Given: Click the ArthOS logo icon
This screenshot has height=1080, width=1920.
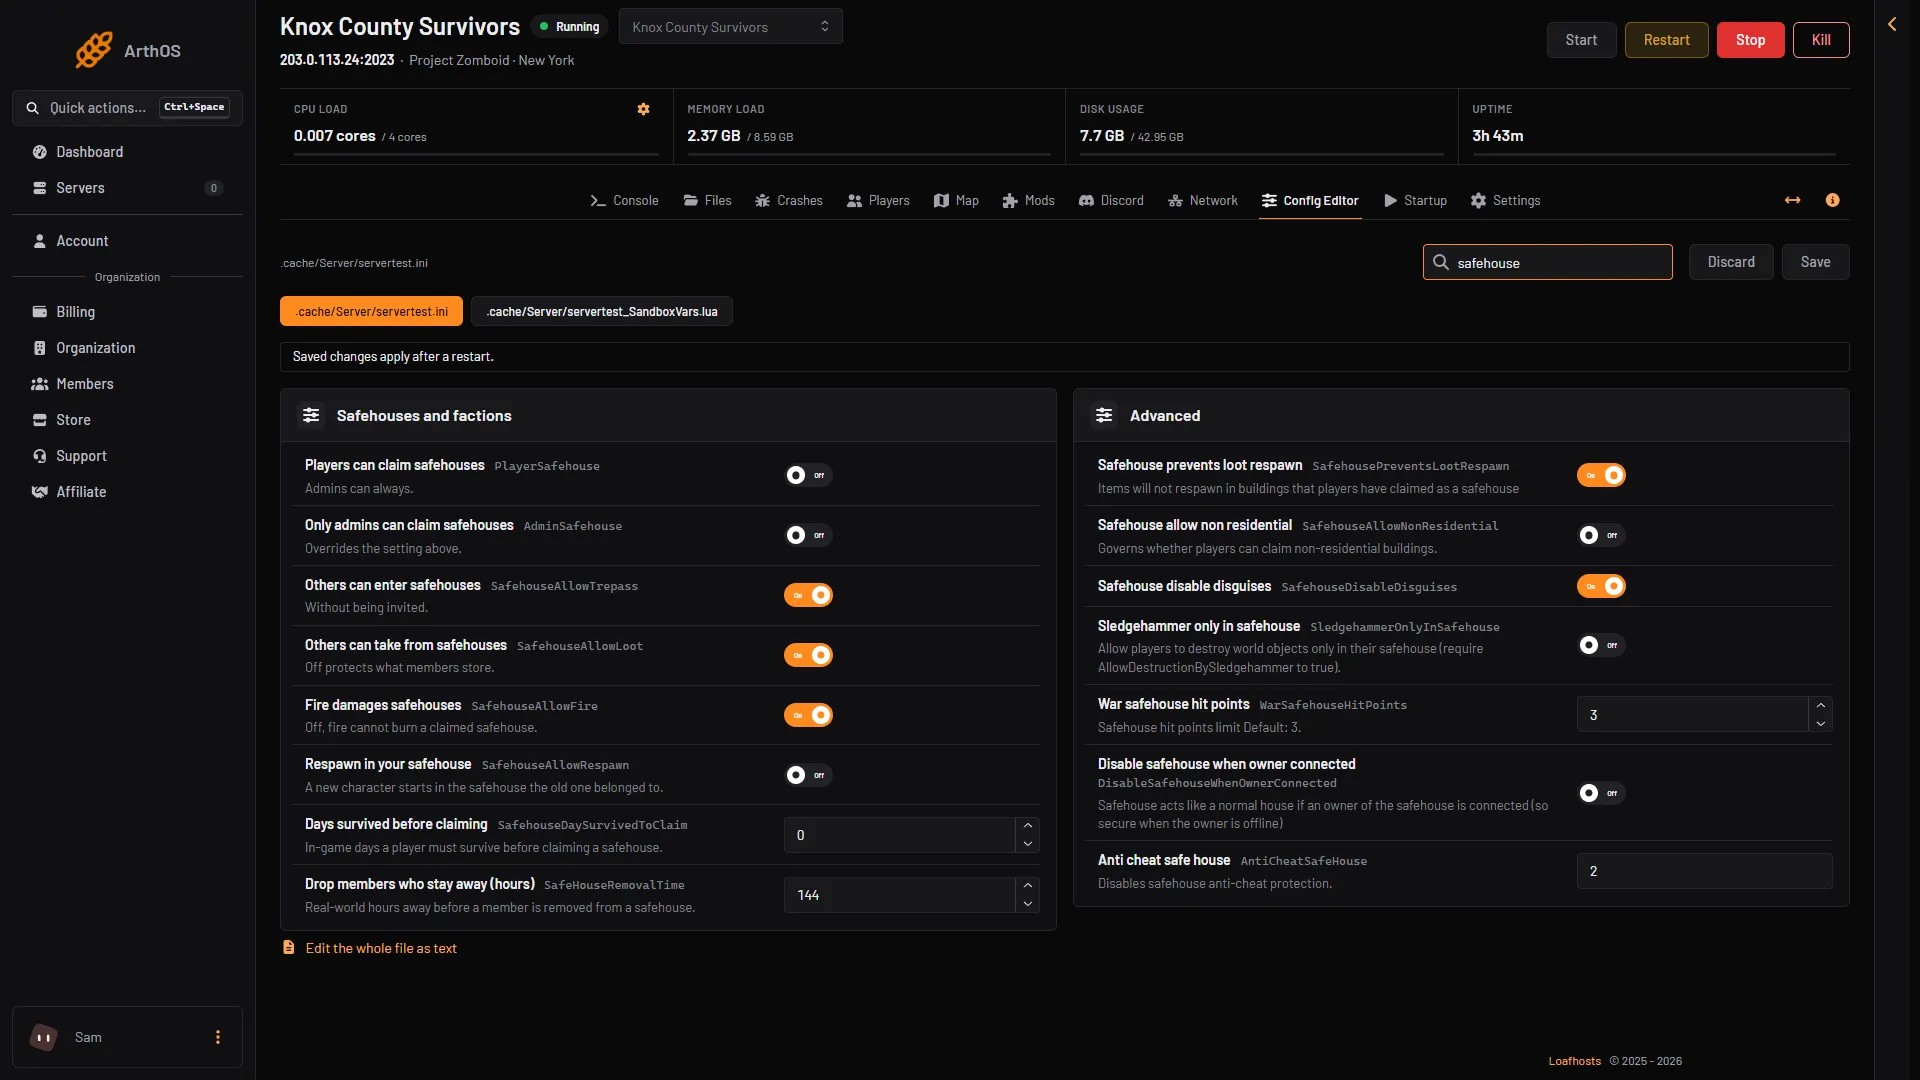Looking at the screenshot, I should (94, 50).
